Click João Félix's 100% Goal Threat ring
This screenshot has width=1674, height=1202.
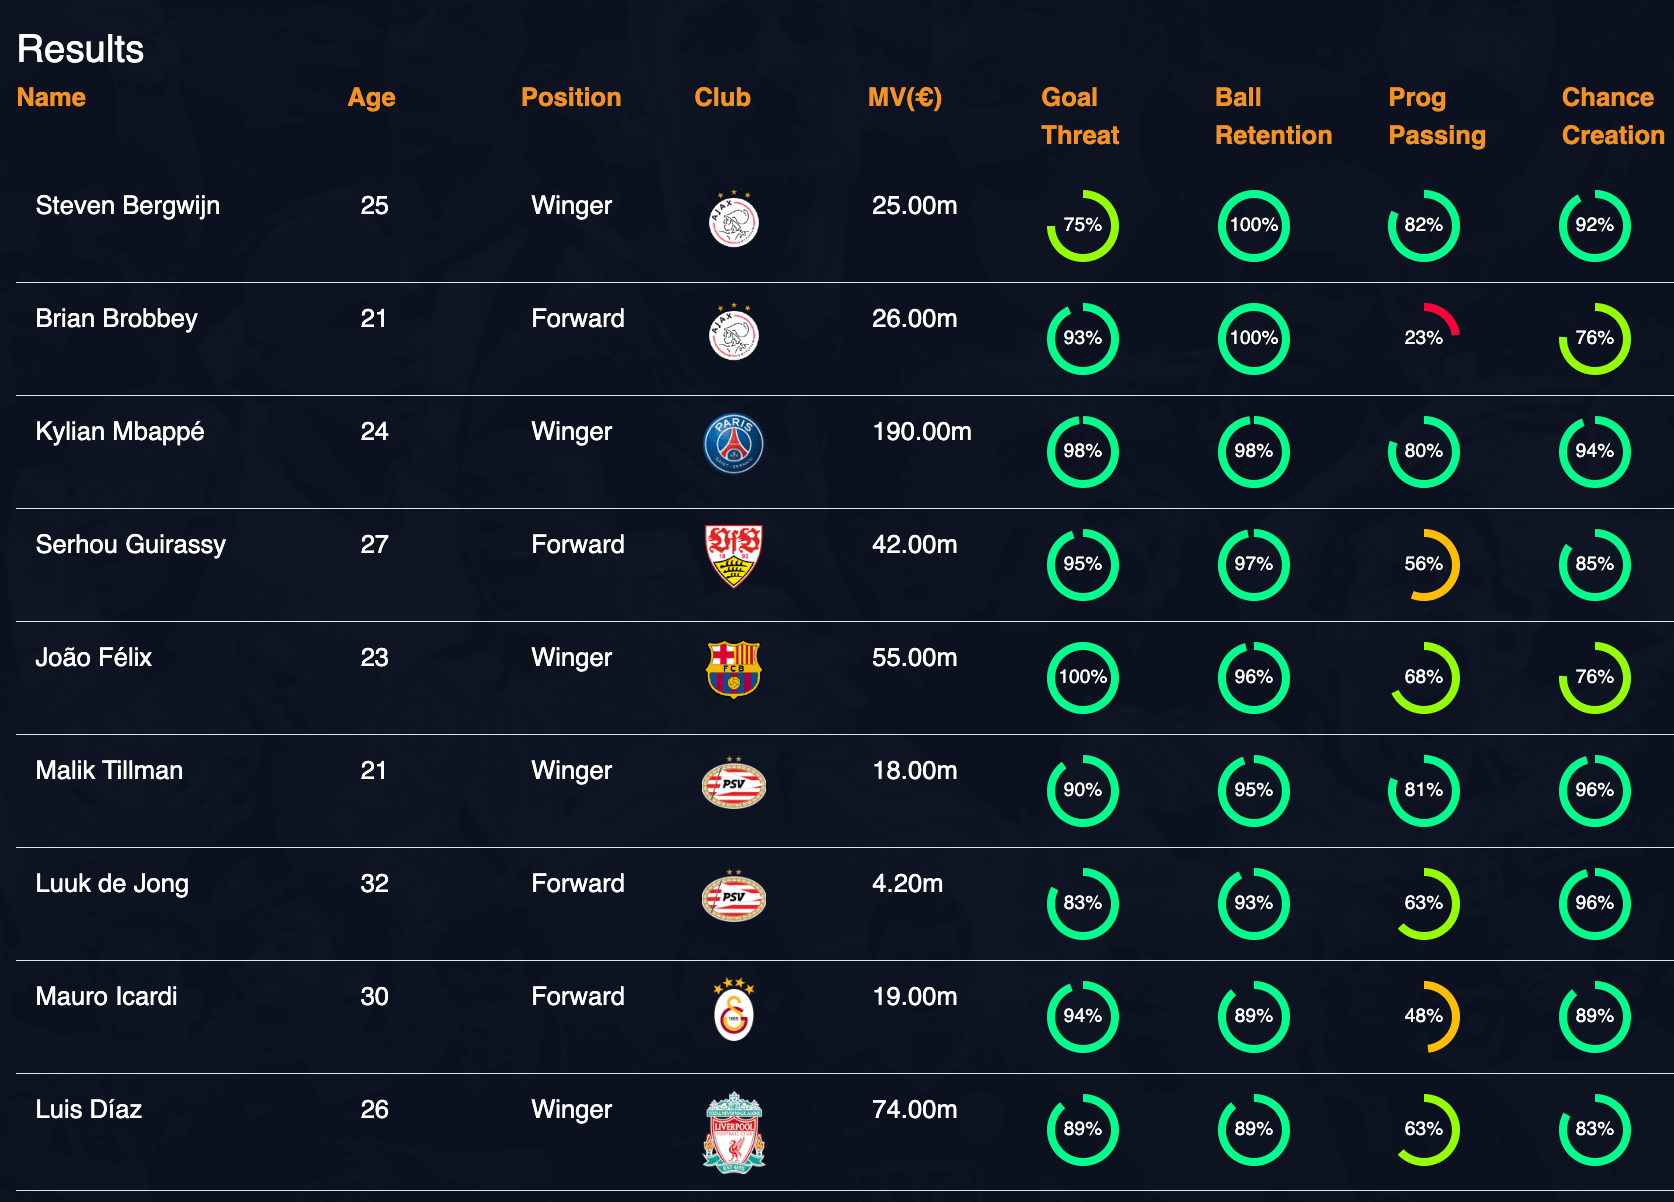pyautogui.click(x=1083, y=677)
